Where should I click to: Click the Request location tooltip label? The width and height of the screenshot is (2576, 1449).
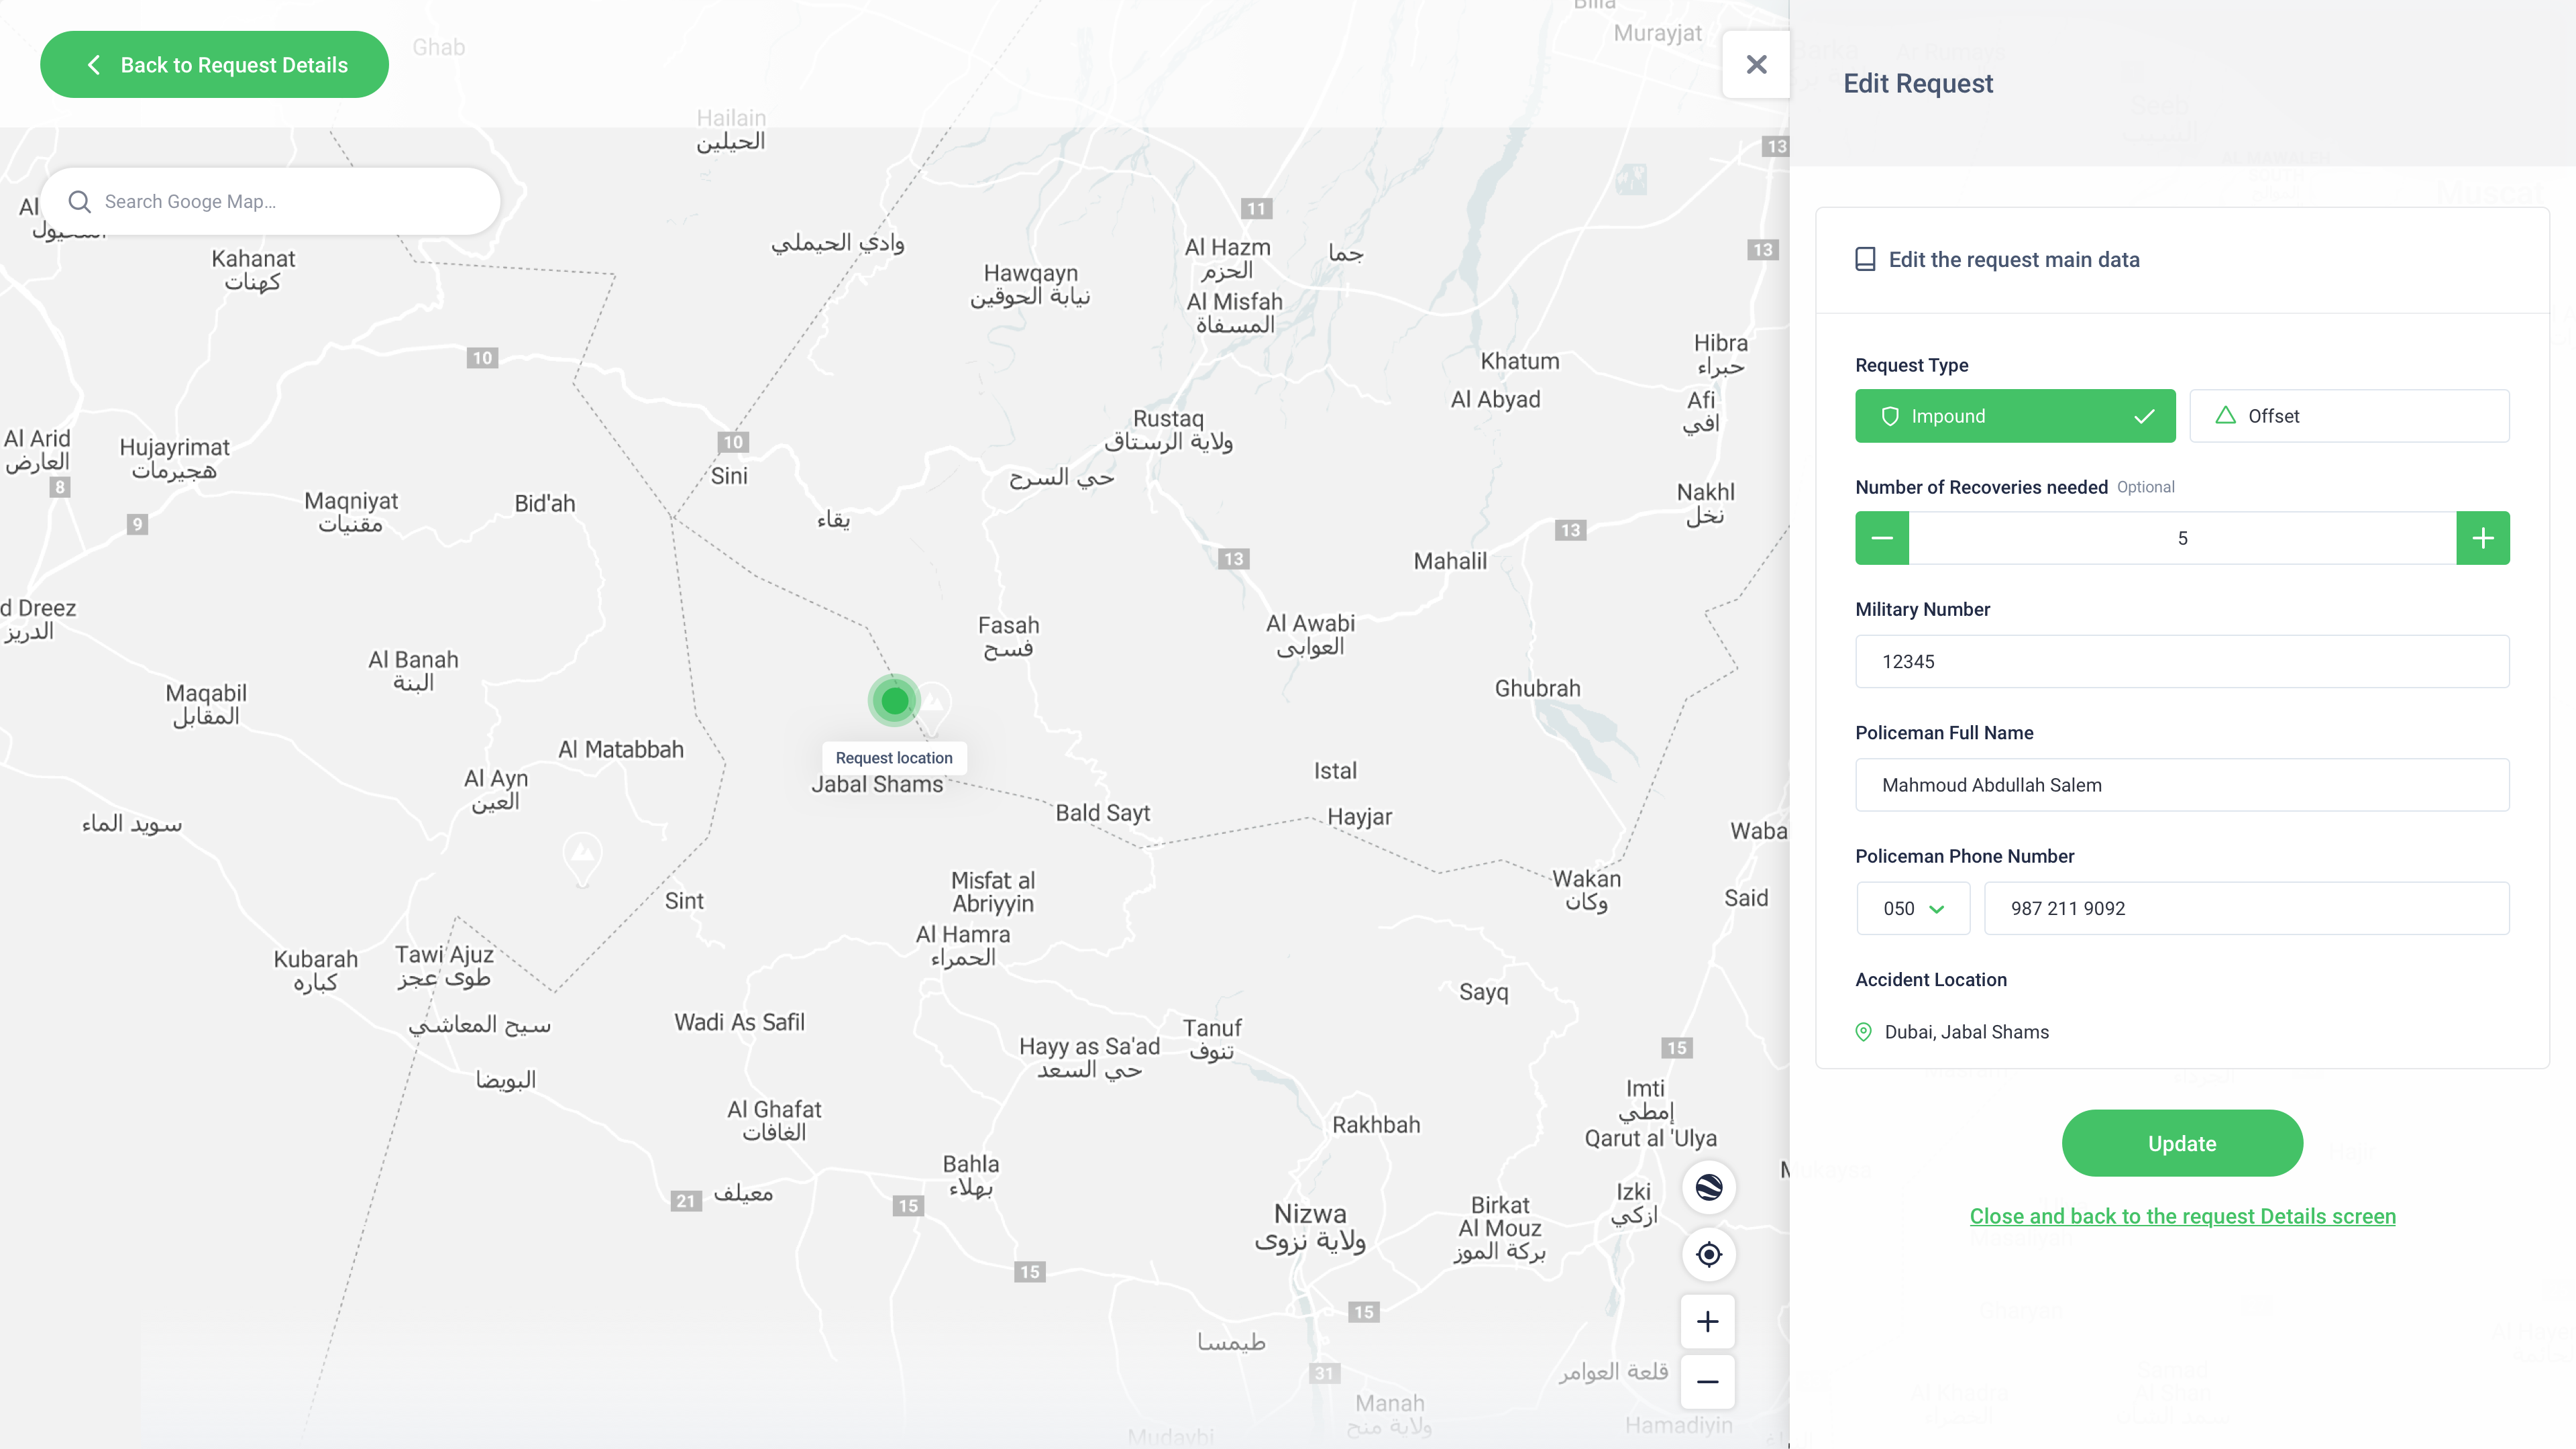tap(894, 758)
